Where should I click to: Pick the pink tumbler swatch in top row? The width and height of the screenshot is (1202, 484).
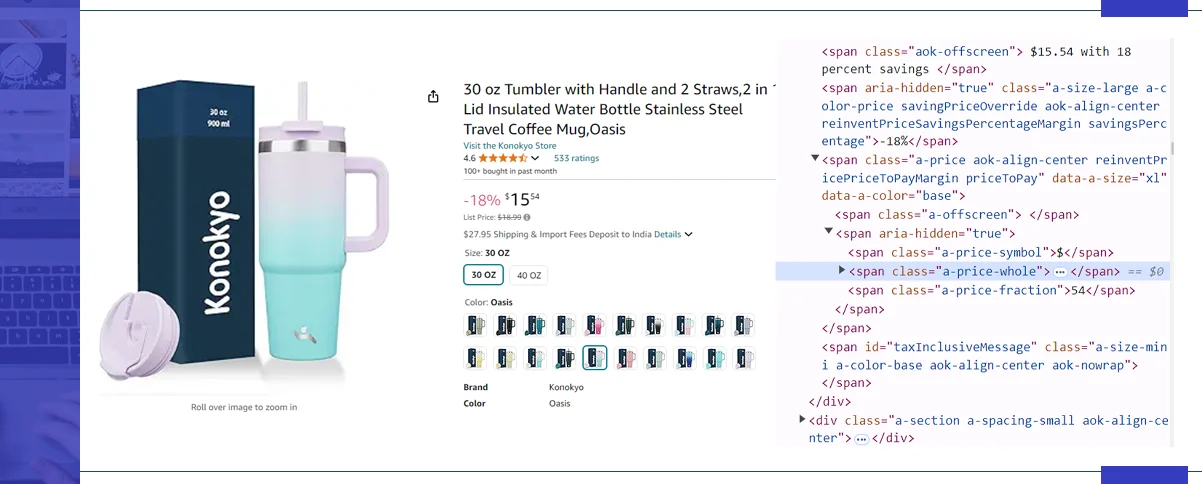(x=594, y=325)
